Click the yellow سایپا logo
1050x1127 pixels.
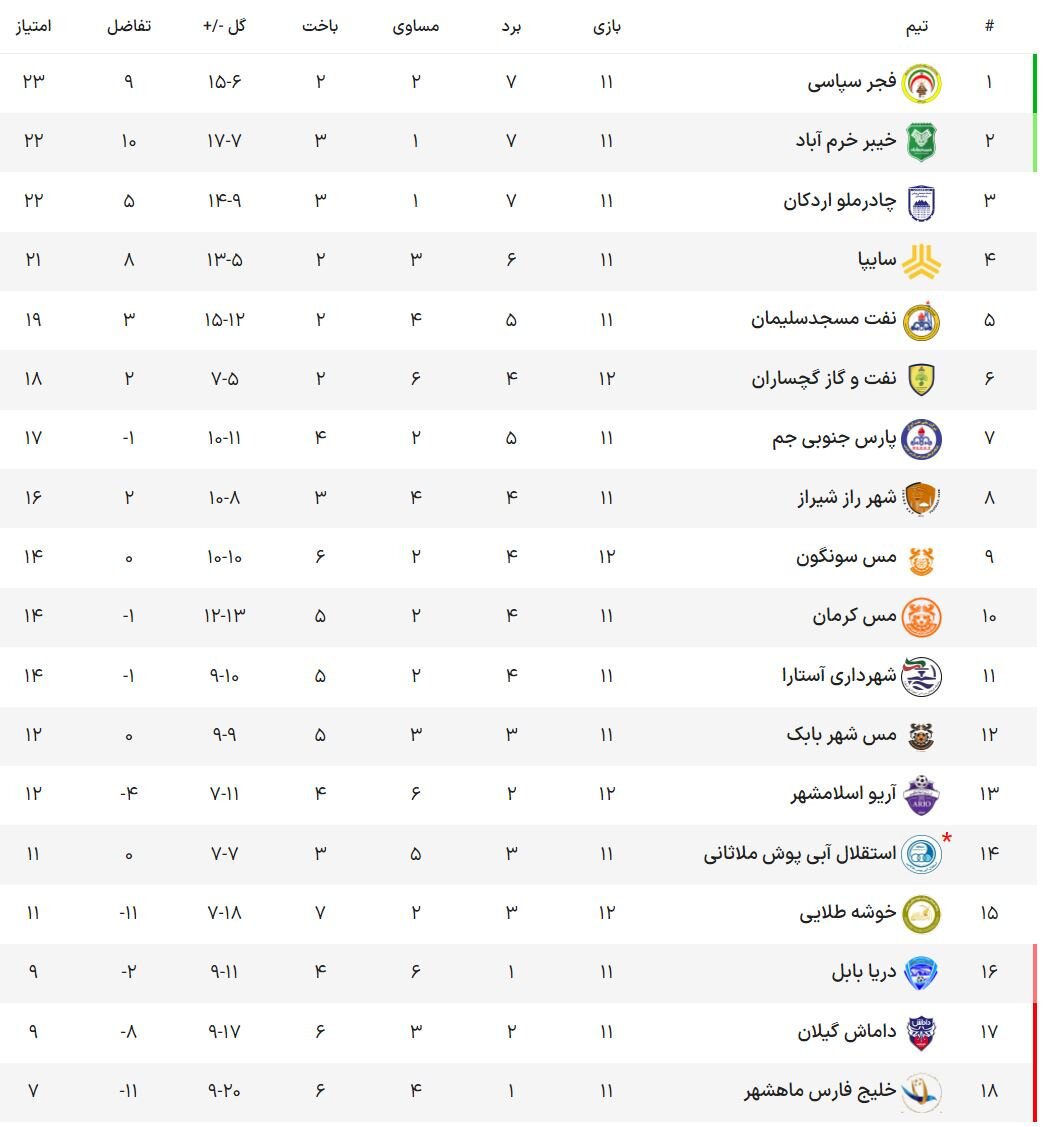[x=921, y=261]
